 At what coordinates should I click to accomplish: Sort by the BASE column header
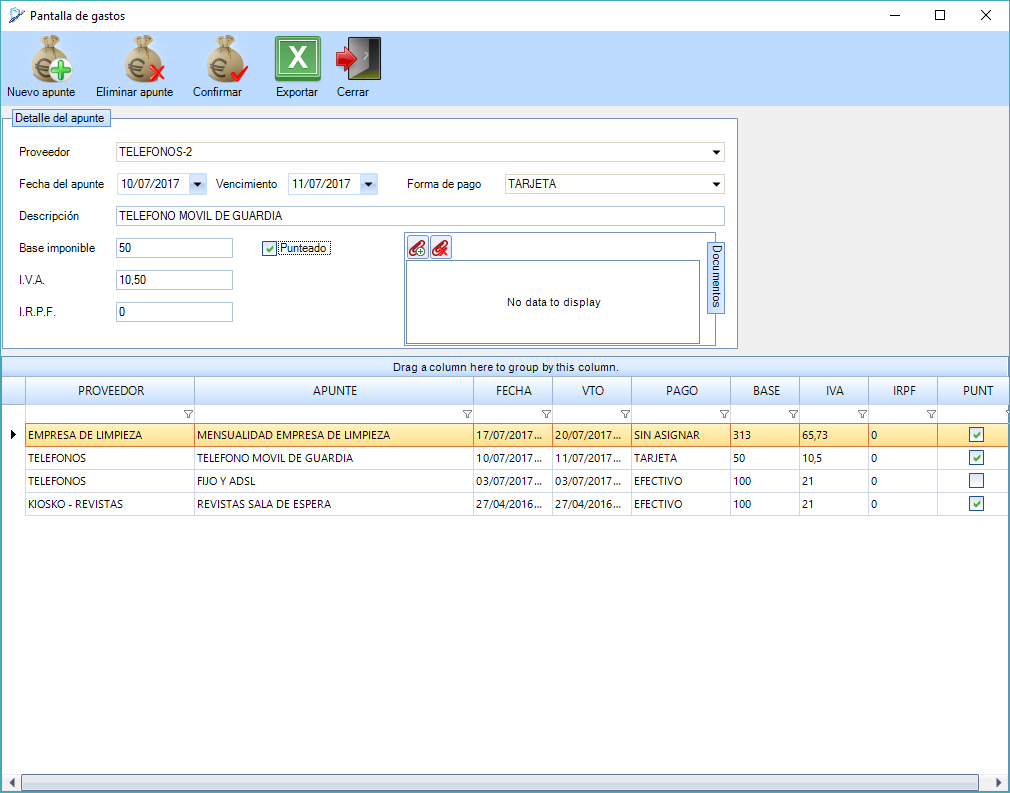tap(765, 391)
